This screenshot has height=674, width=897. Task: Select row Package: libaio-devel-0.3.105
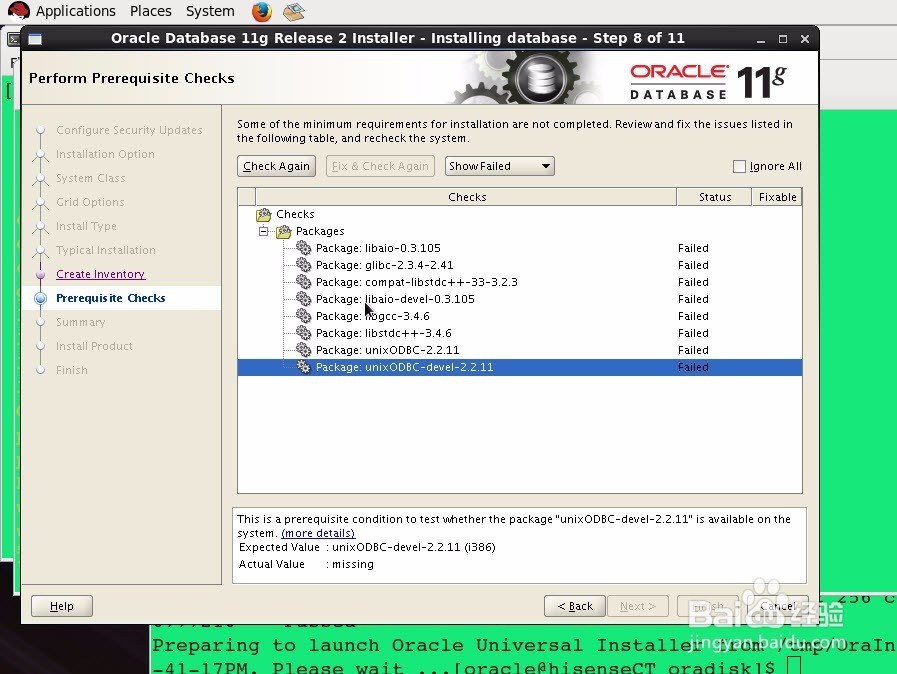click(x=519, y=299)
